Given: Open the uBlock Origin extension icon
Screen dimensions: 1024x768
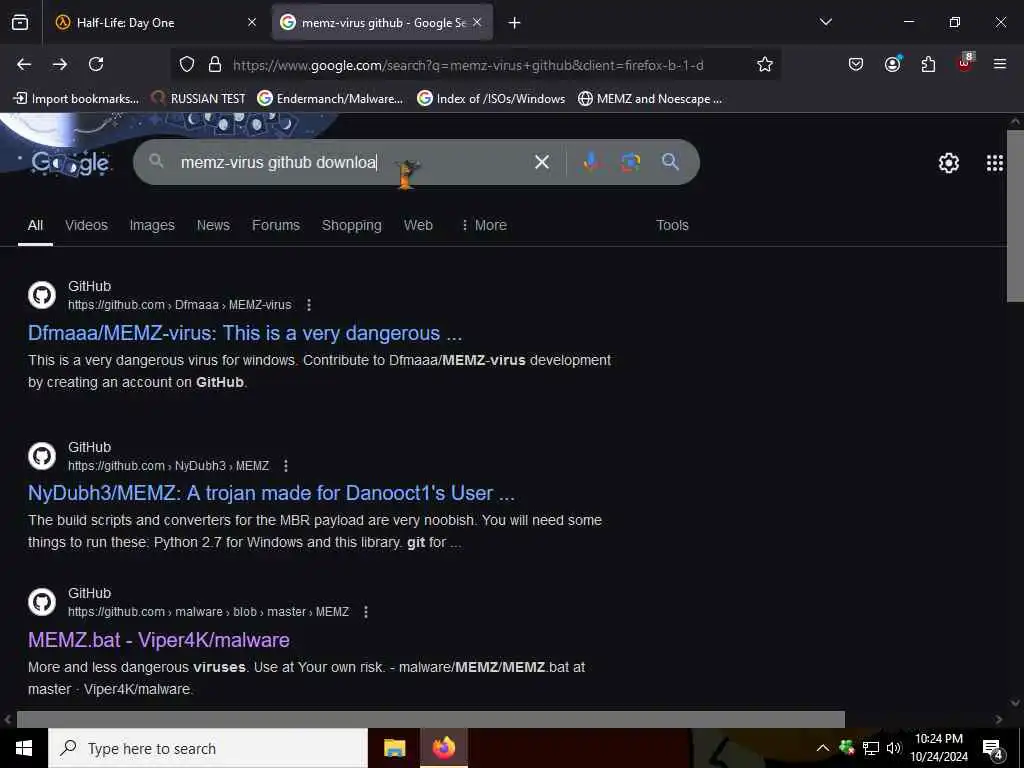Looking at the screenshot, I should coord(965,63).
